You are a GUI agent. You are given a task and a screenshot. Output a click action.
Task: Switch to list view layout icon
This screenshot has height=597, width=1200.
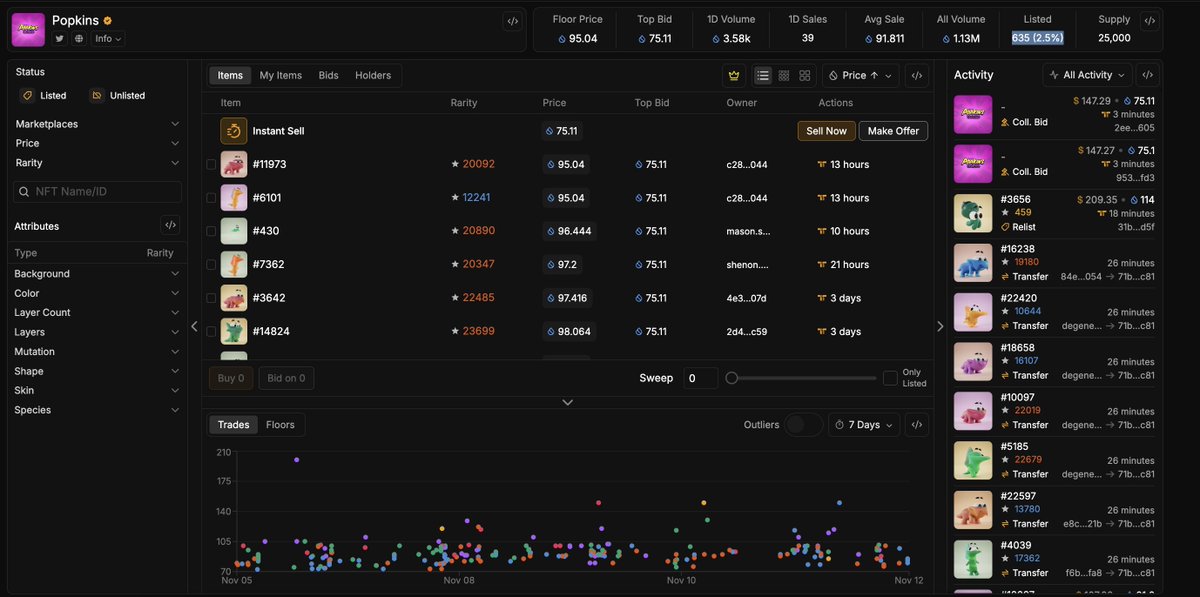(763, 75)
